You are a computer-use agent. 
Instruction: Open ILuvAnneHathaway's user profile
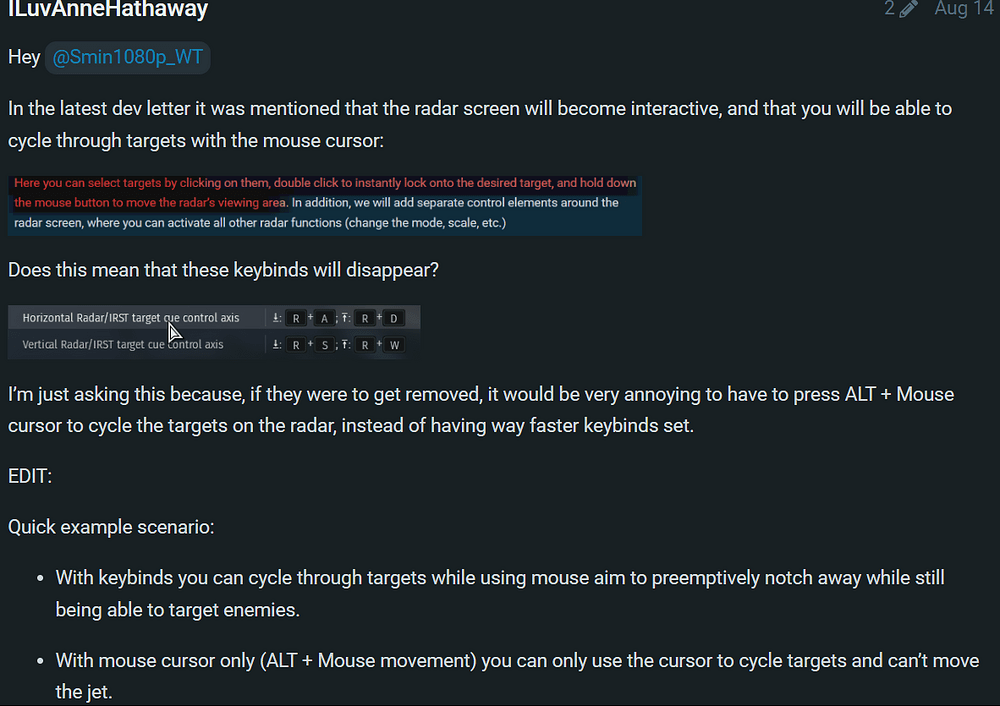108,10
